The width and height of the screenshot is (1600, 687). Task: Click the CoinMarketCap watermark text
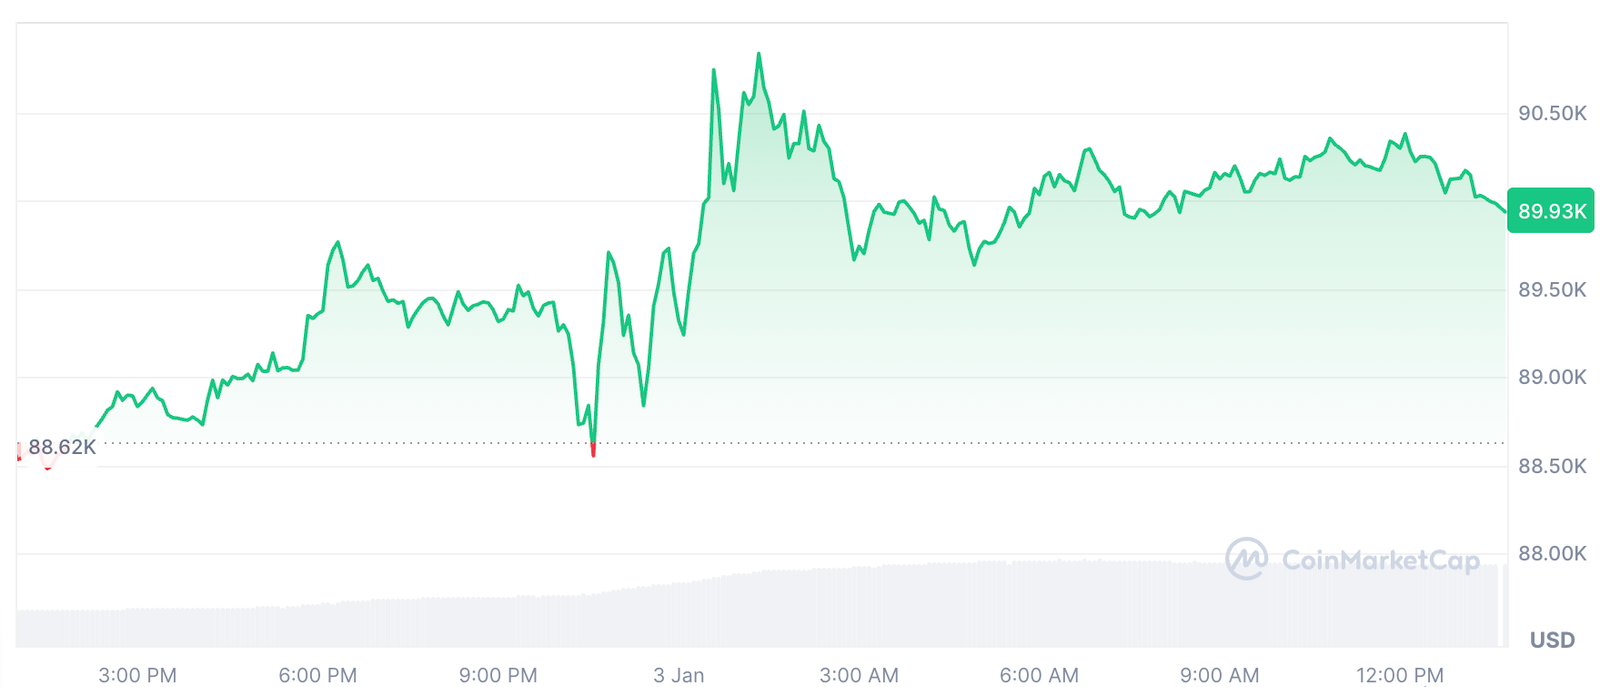coord(1380,560)
